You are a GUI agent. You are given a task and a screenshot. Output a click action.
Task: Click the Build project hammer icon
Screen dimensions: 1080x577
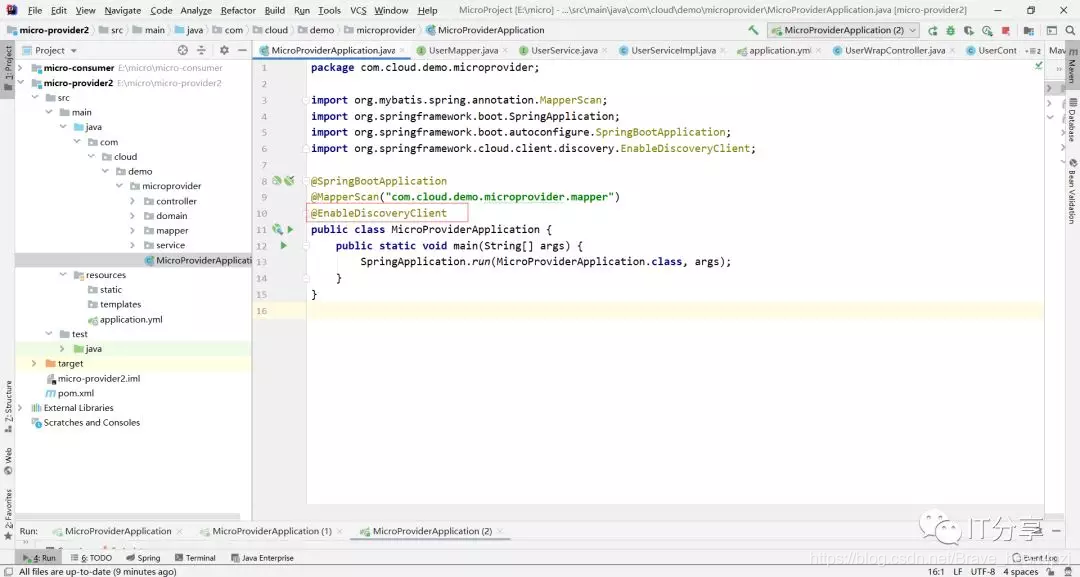click(753, 30)
